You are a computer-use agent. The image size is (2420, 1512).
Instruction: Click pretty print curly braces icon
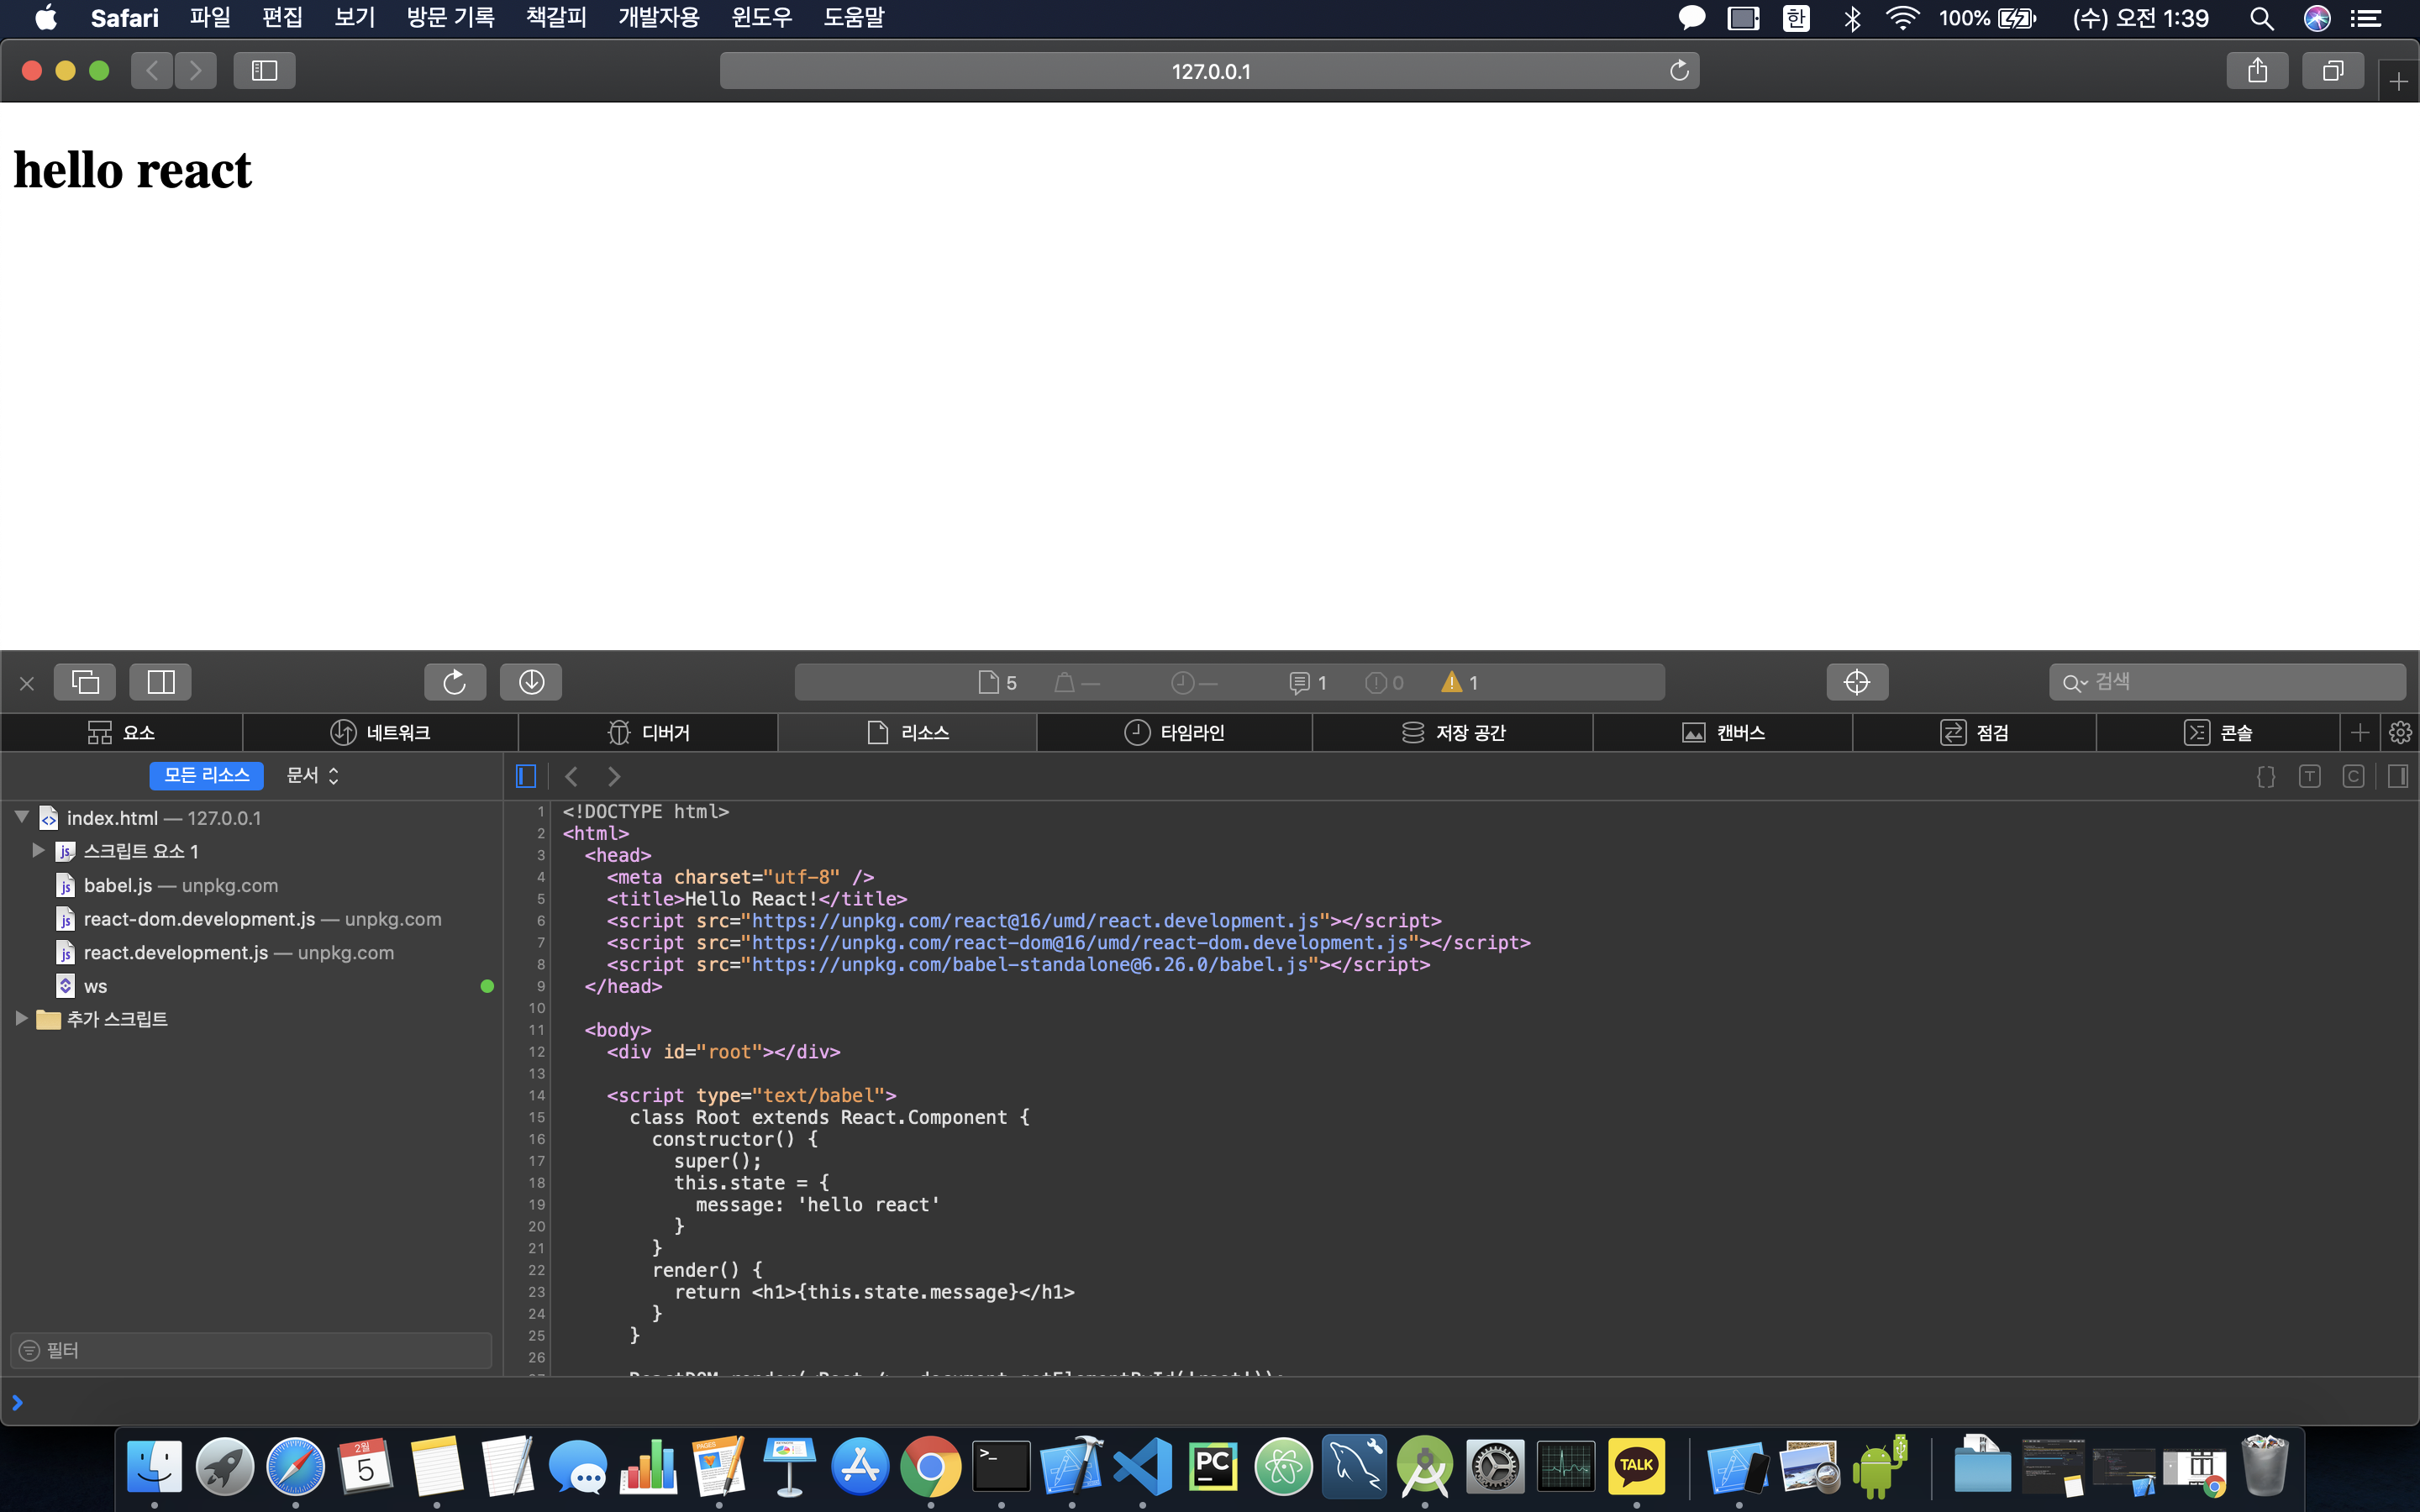click(2266, 776)
